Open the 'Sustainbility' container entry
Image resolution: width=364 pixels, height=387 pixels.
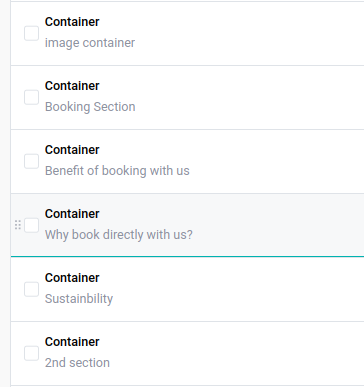pos(79,299)
